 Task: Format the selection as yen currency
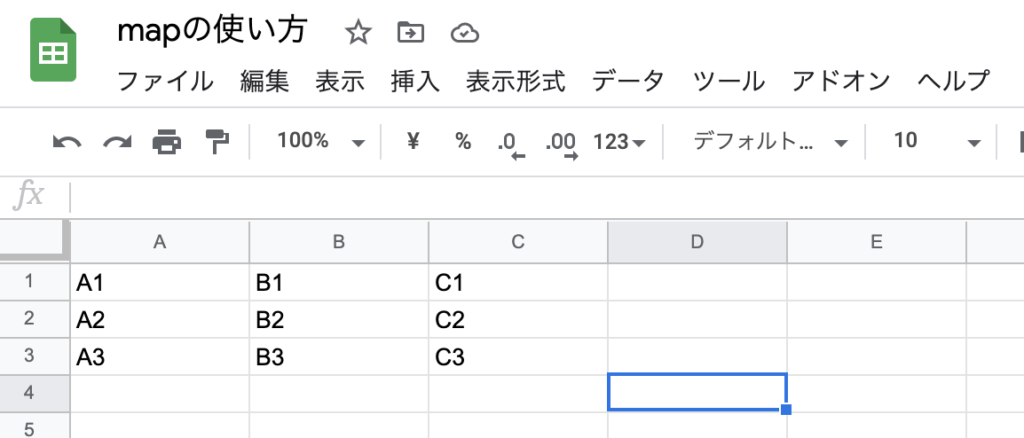click(413, 140)
